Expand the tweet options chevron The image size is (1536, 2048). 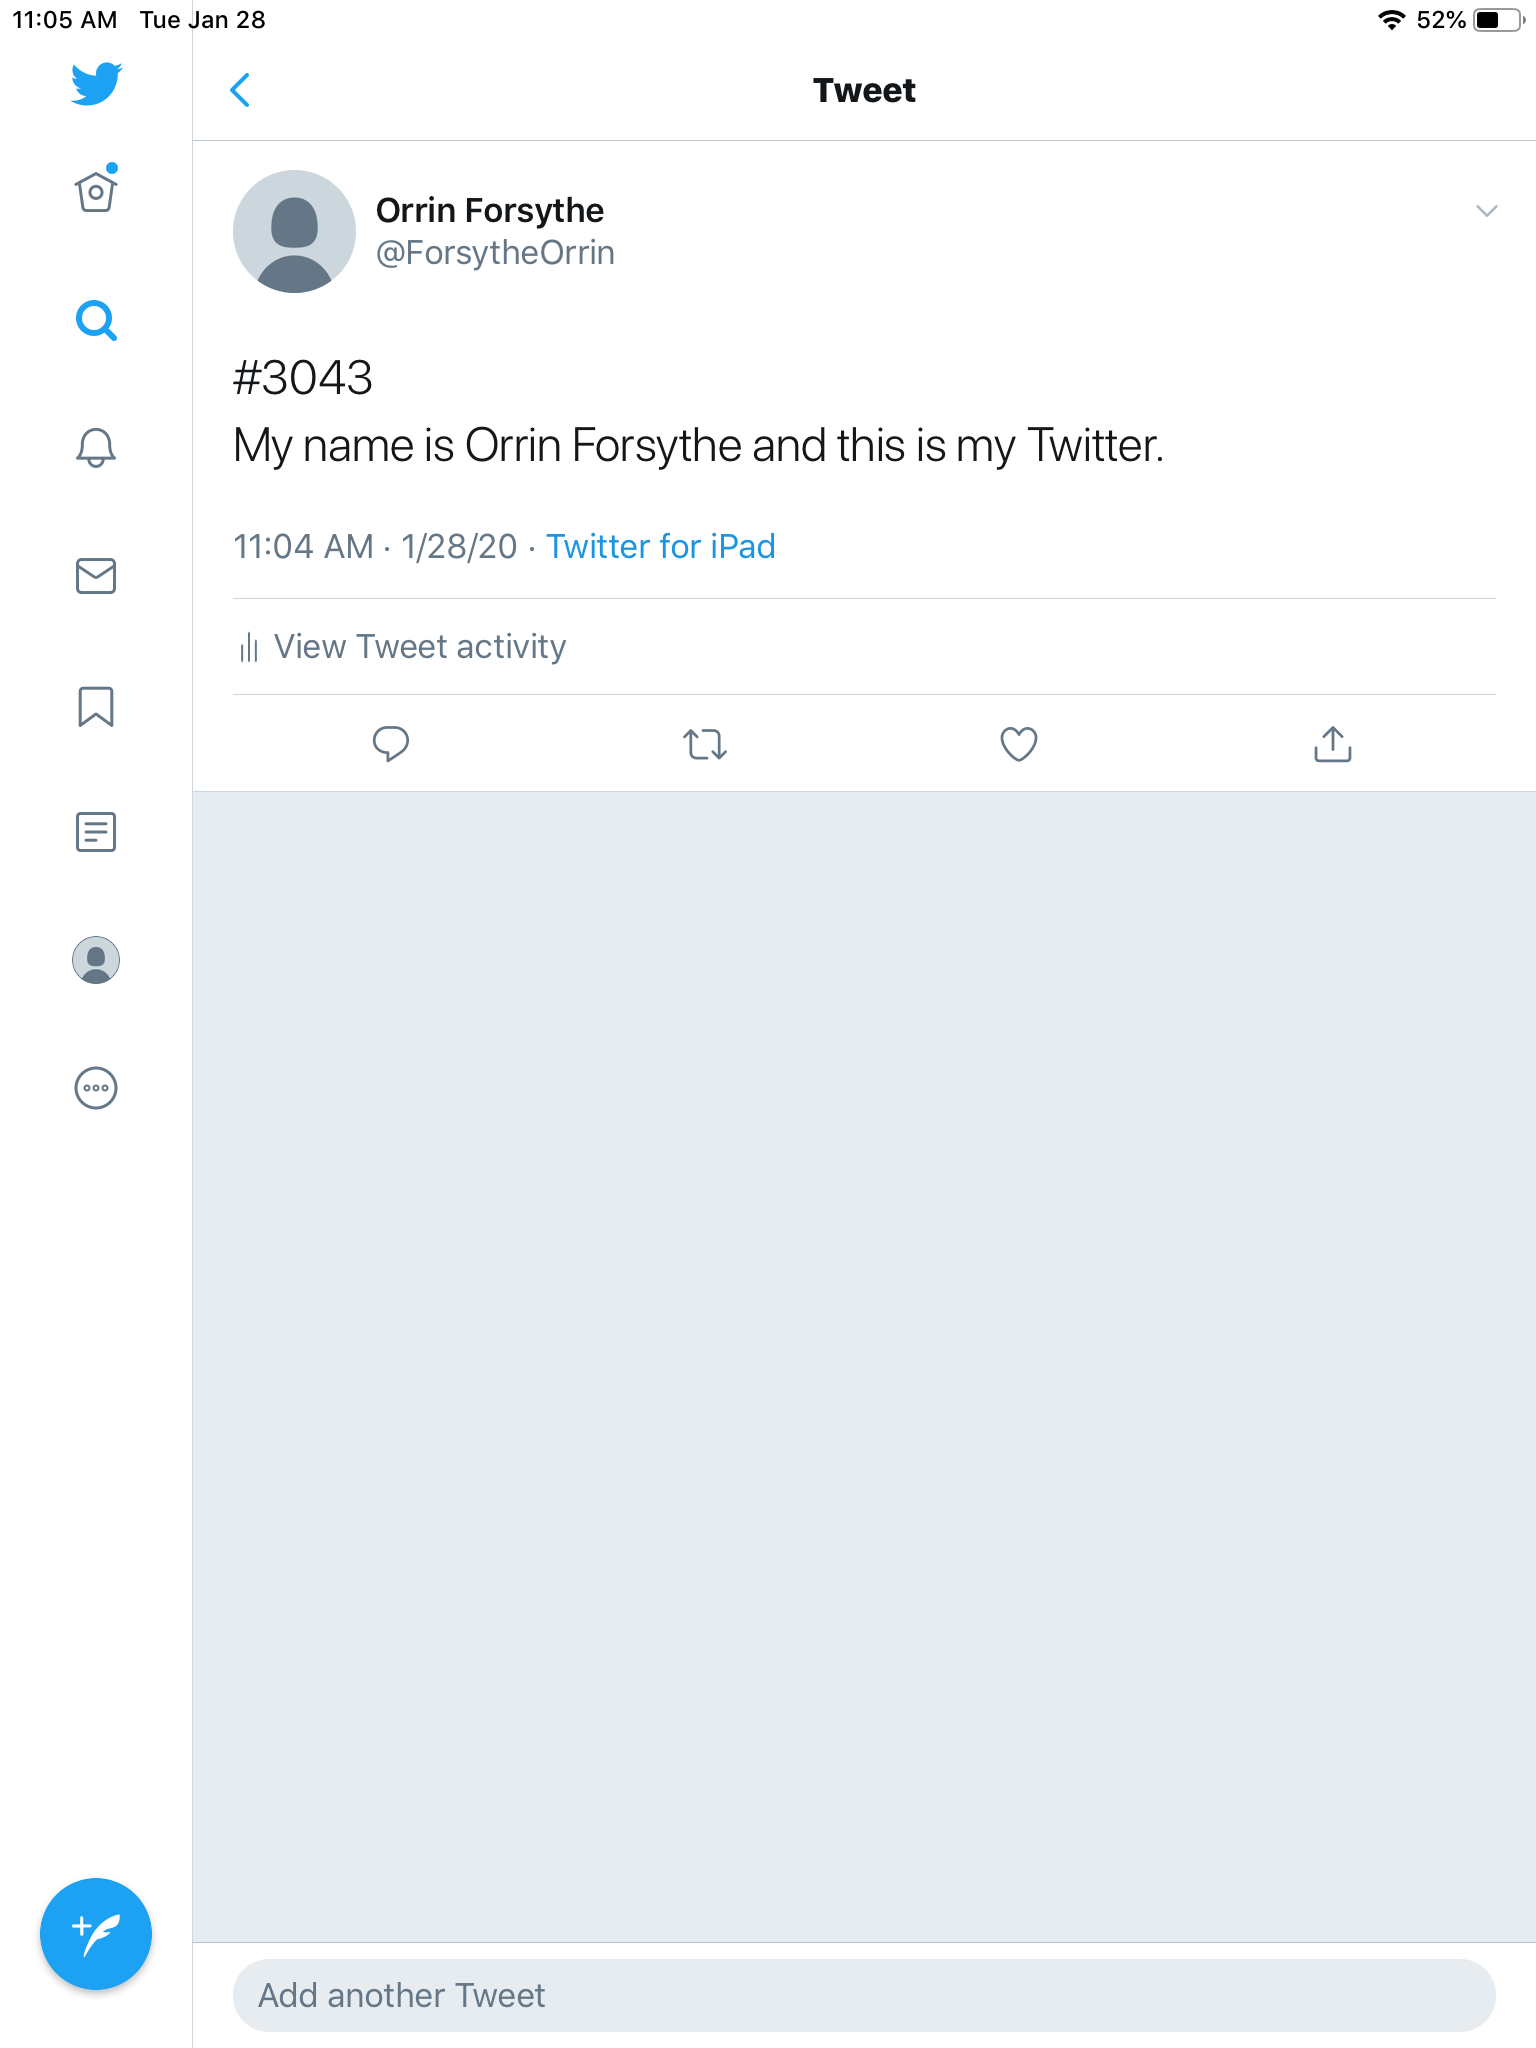pos(1486,211)
